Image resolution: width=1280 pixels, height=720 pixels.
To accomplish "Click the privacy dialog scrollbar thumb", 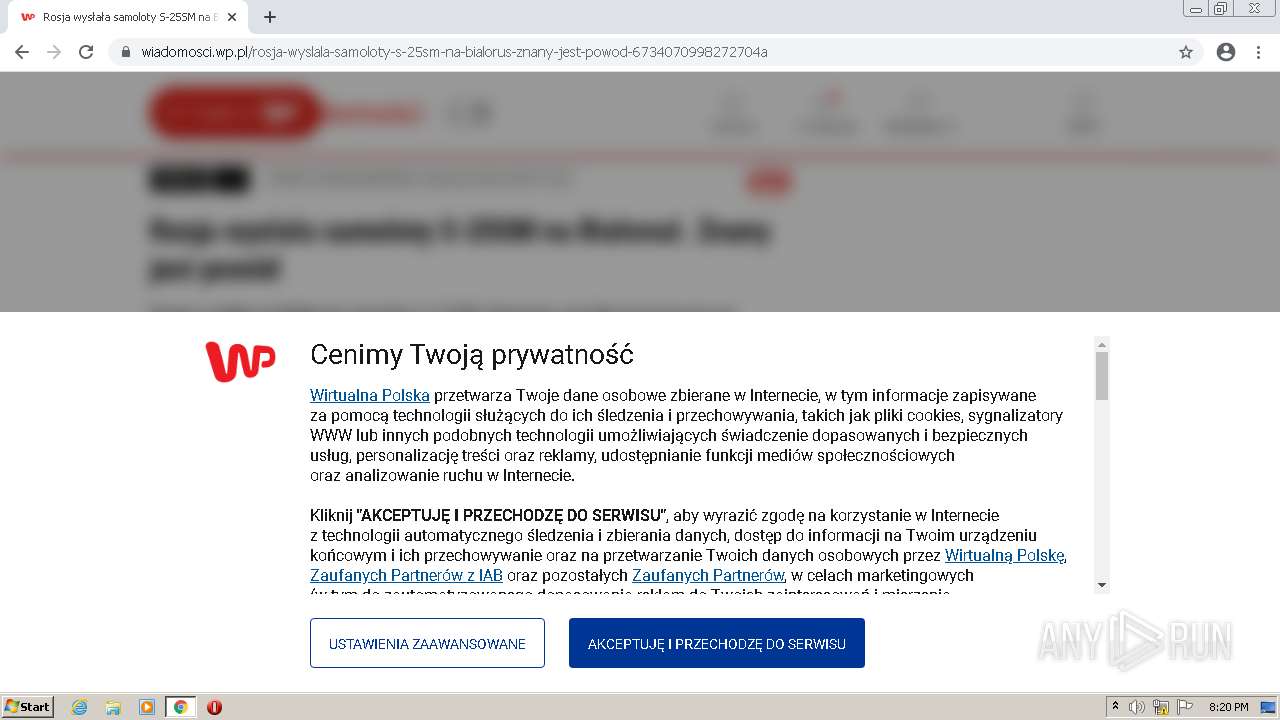I will click(1102, 376).
